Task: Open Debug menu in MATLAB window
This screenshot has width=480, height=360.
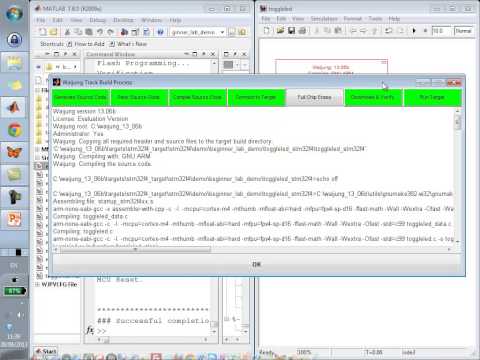Action: click(97, 20)
